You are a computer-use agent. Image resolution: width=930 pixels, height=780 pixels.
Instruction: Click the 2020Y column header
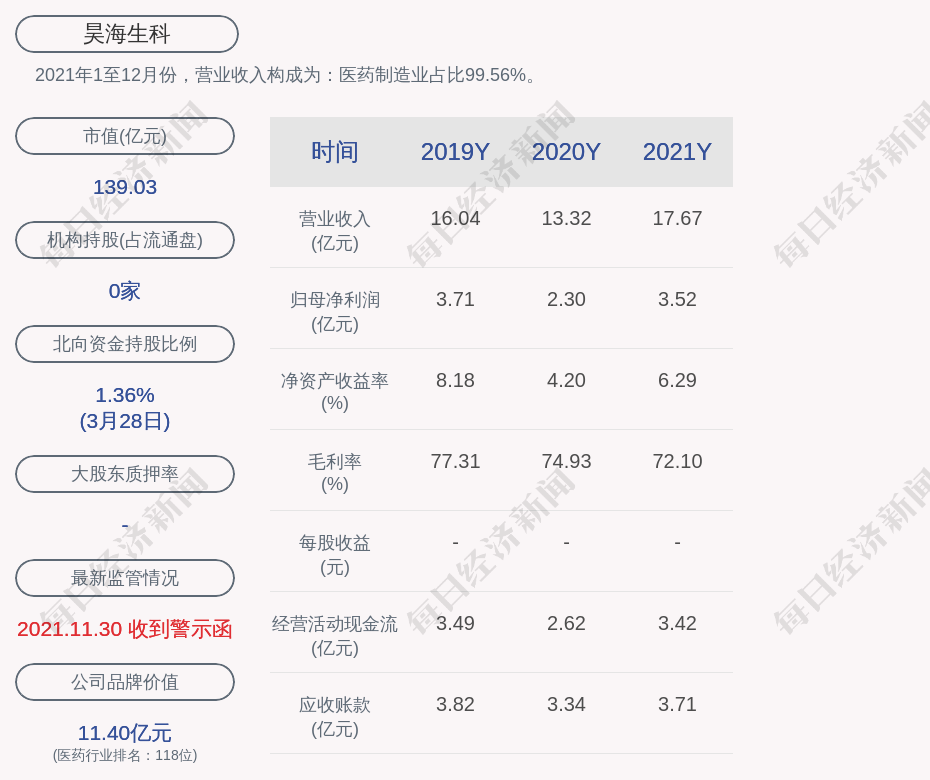click(566, 152)
